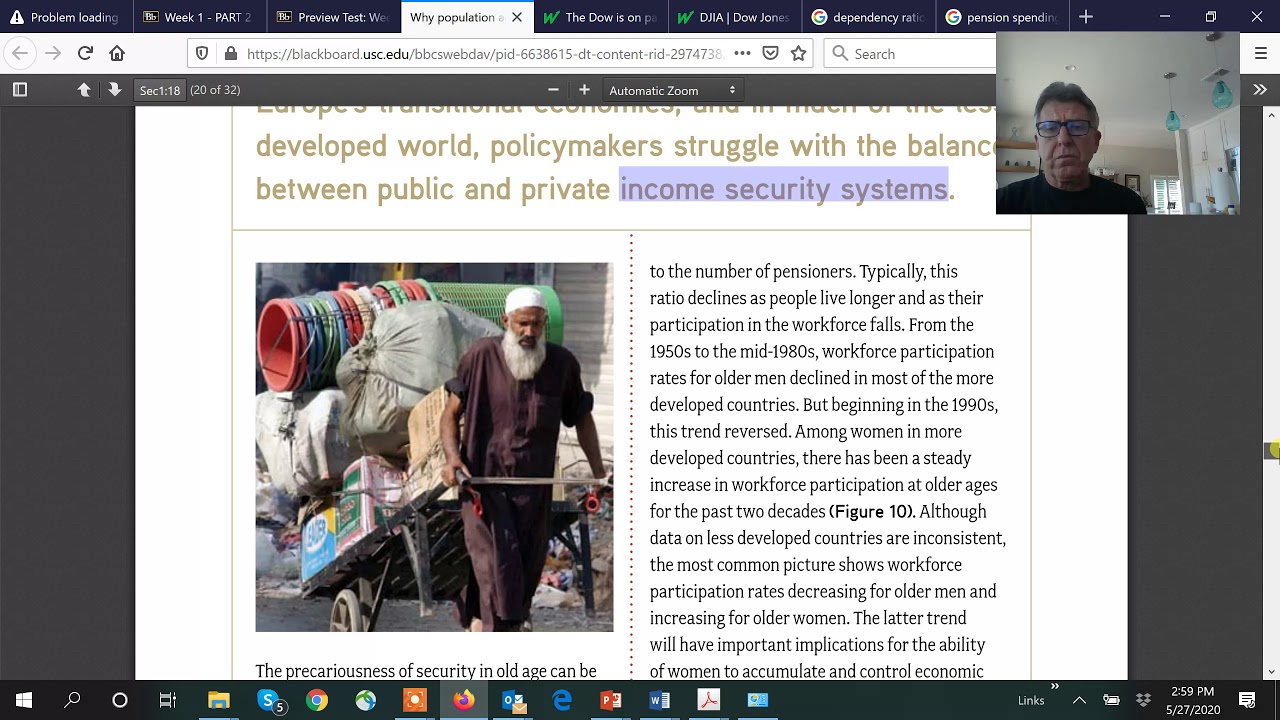The image size is (1280, 720).
Task: Zoom out the PDF with minus button
Action: click(x=553, y=89)
